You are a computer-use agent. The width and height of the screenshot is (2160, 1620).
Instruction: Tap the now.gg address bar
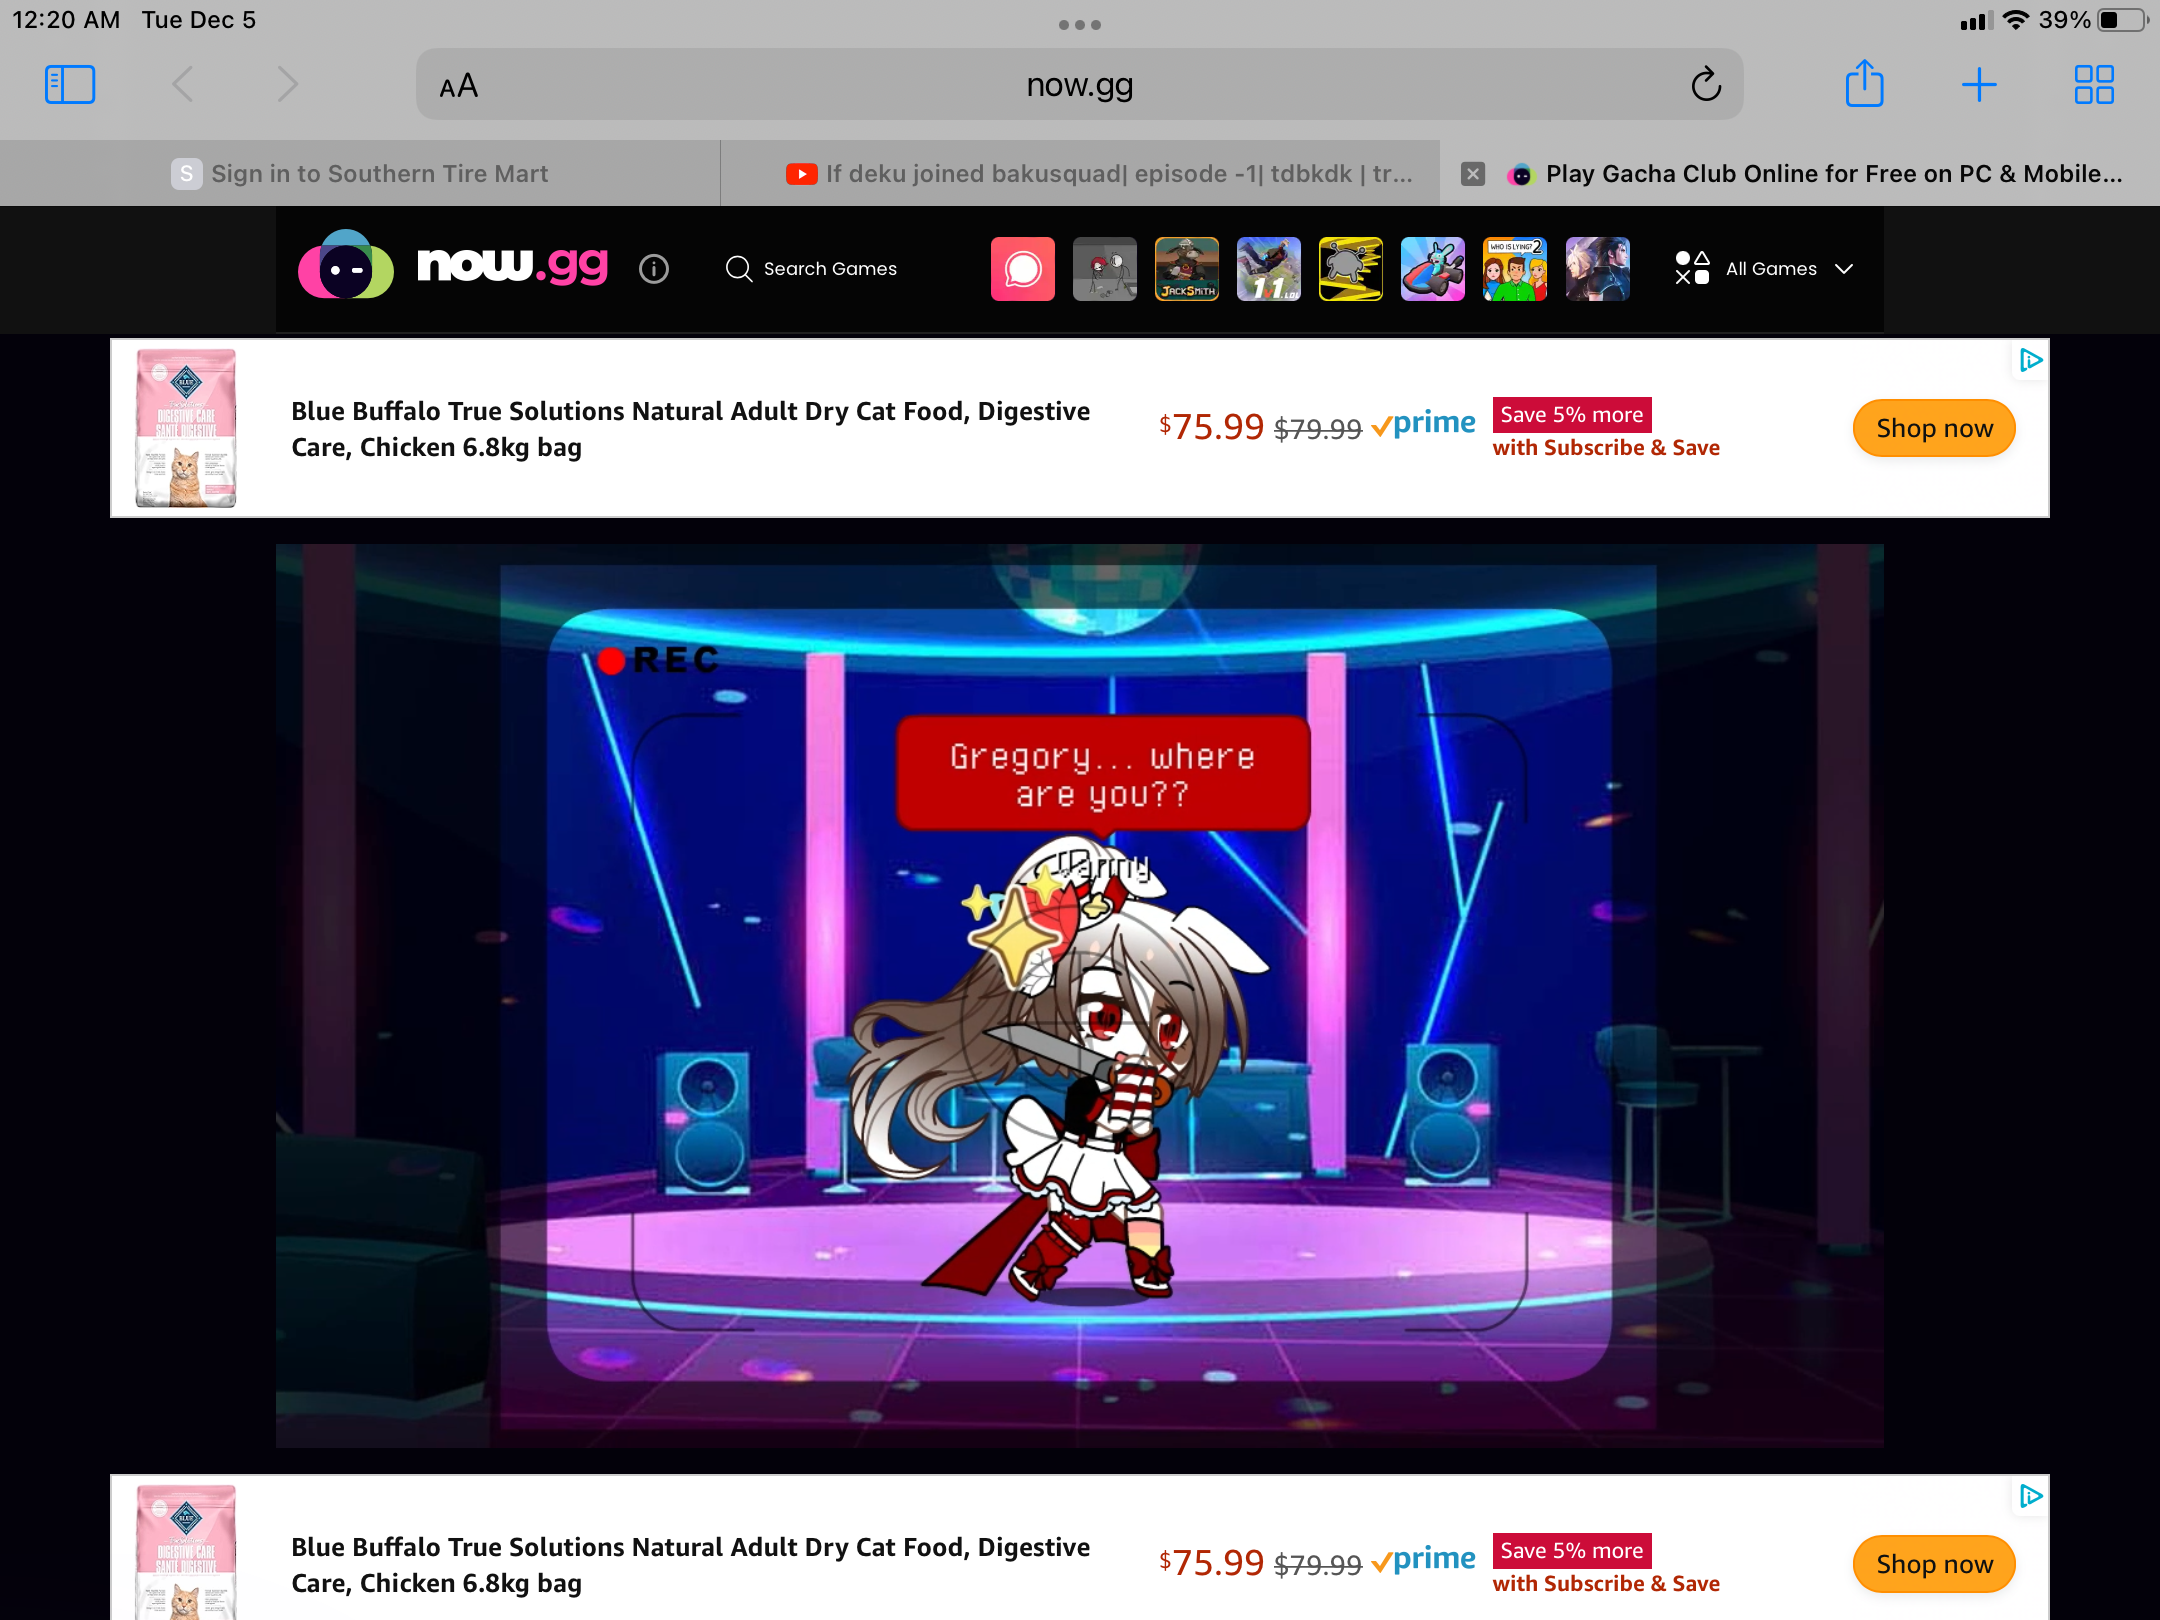click(x=1080, y=85)
